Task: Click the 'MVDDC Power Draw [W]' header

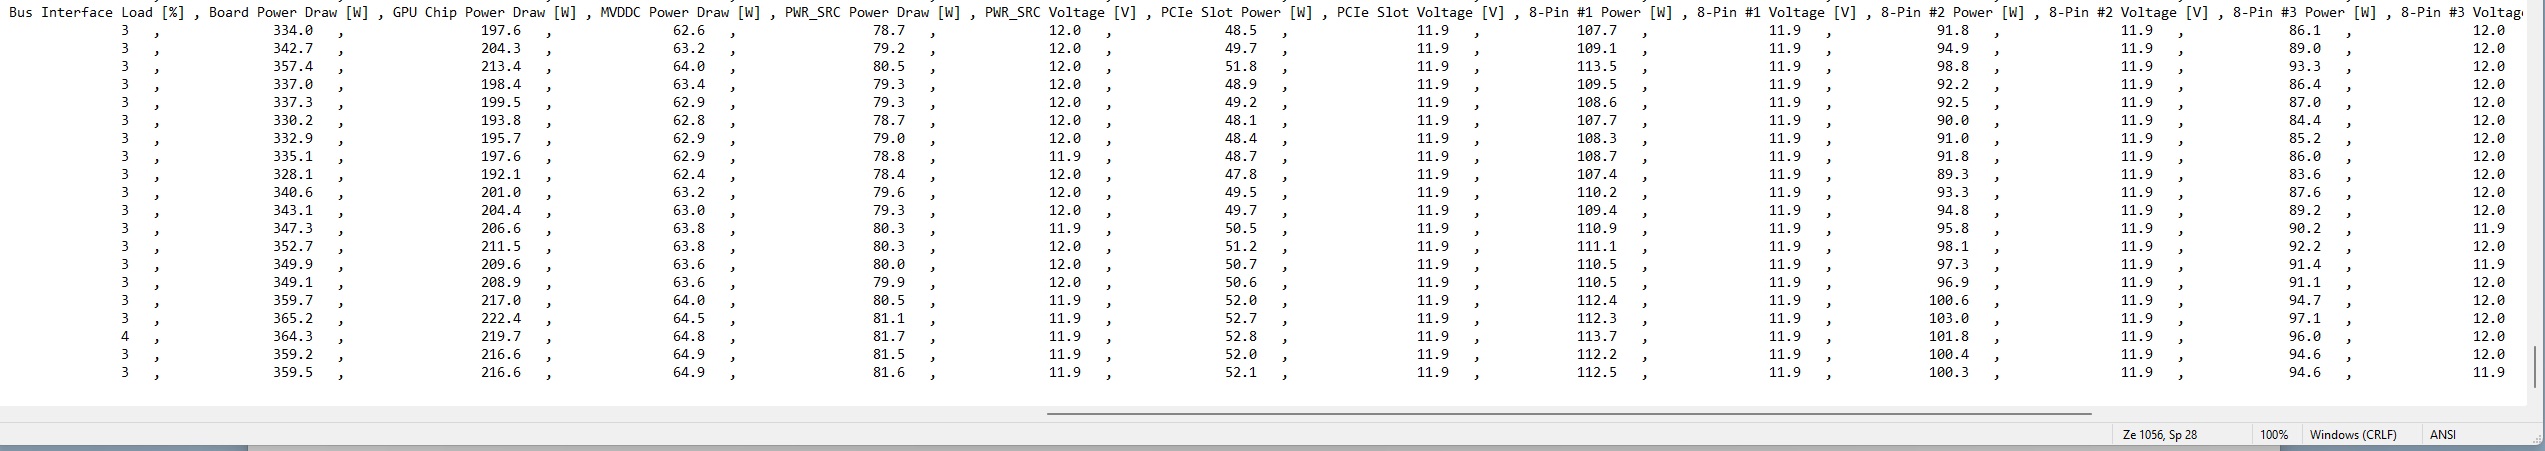Action: (681, 13)
